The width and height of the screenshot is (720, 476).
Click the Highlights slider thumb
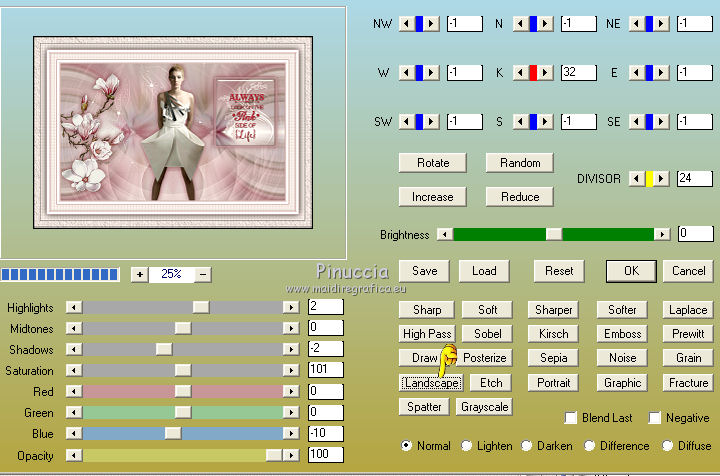(x=201, y=307)
